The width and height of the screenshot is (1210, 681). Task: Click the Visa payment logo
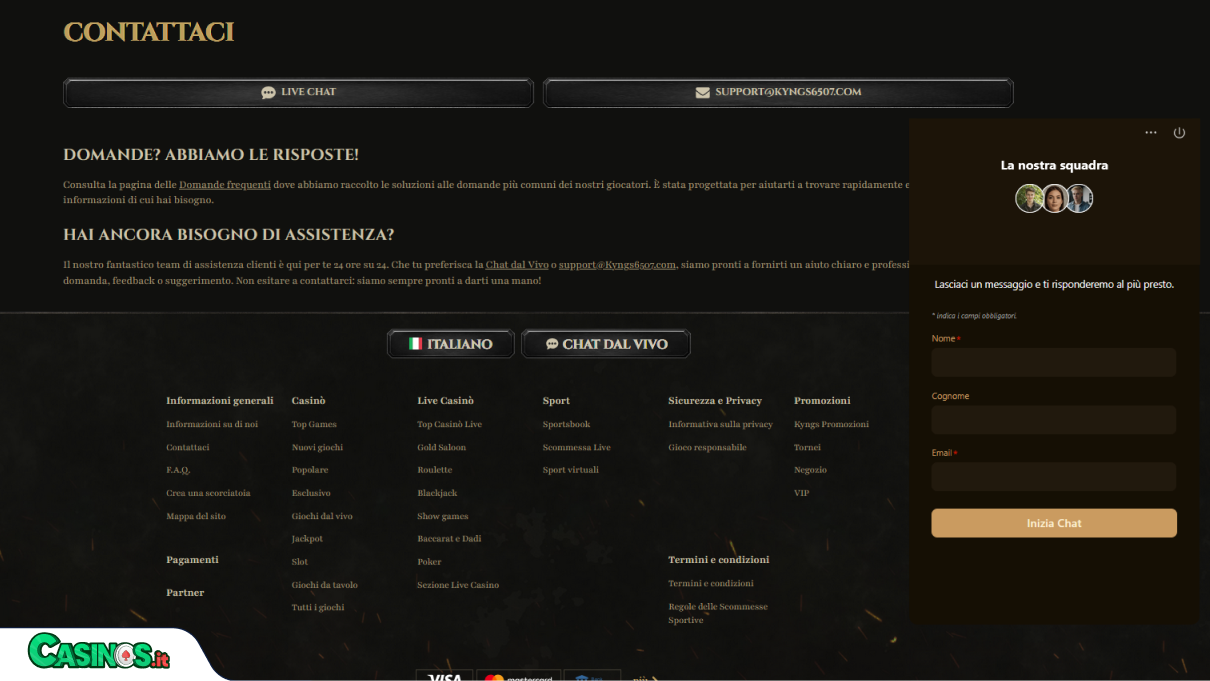tap(444, 677)
